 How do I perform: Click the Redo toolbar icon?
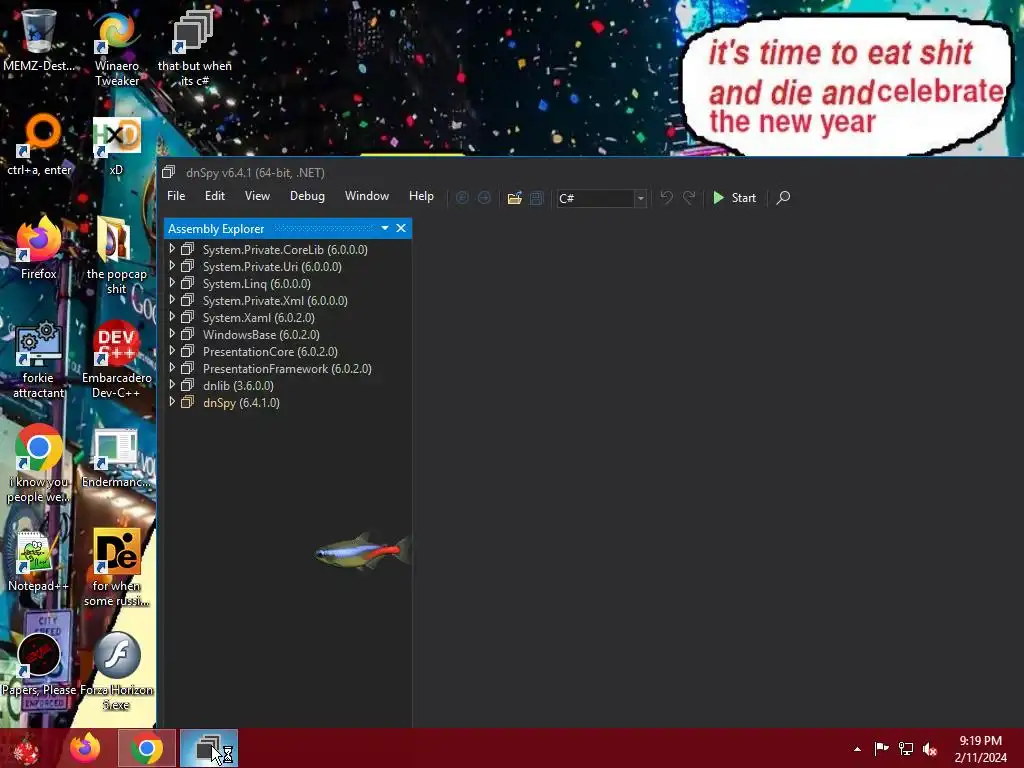tap(689, 197)
